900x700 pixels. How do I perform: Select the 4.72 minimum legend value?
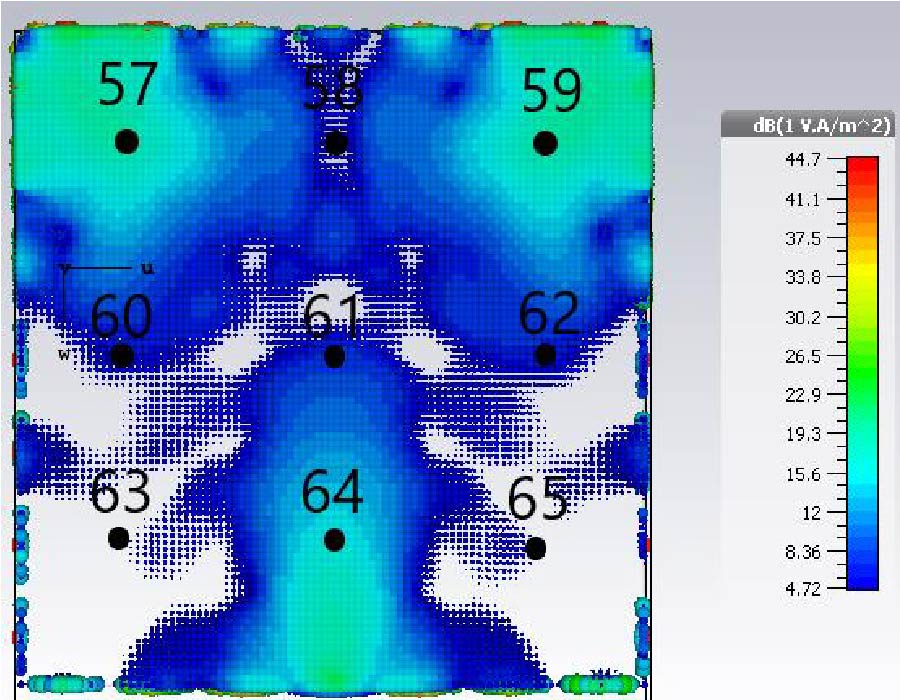[x=783, y=589]
